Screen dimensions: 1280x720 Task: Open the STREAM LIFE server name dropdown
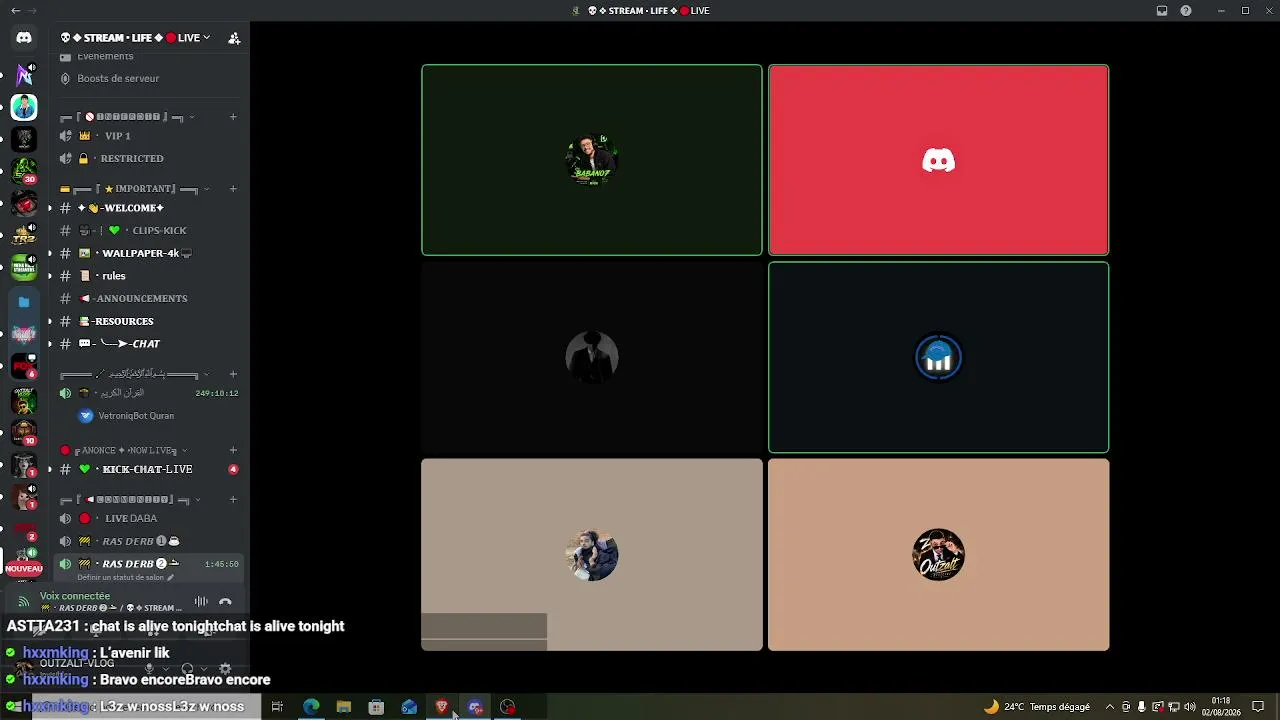click(136, 38)
